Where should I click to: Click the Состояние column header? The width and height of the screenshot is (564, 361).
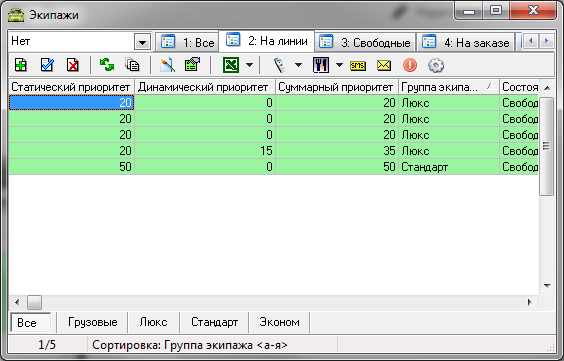(519, 87)
